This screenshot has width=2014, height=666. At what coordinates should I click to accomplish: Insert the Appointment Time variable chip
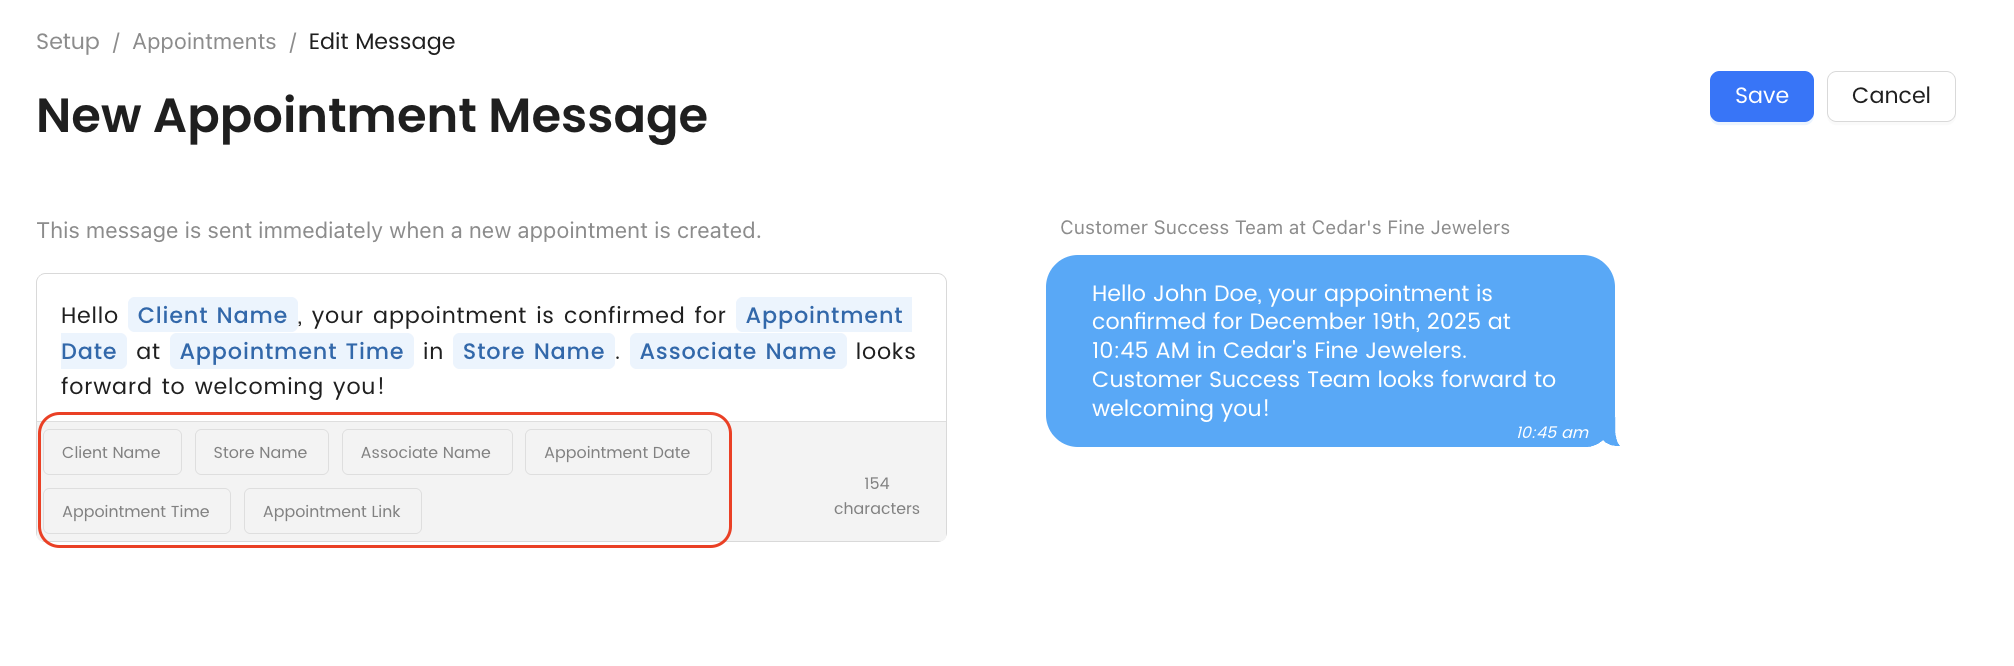click(136, 511)
